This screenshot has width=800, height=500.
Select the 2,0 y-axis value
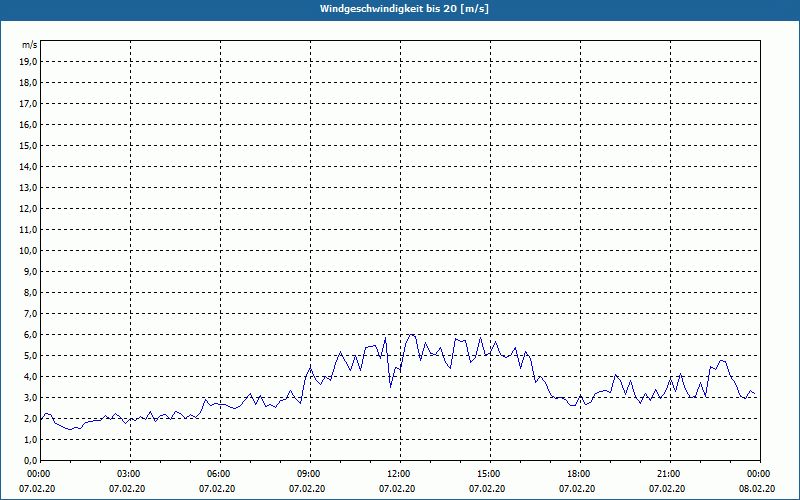(30, 418)
